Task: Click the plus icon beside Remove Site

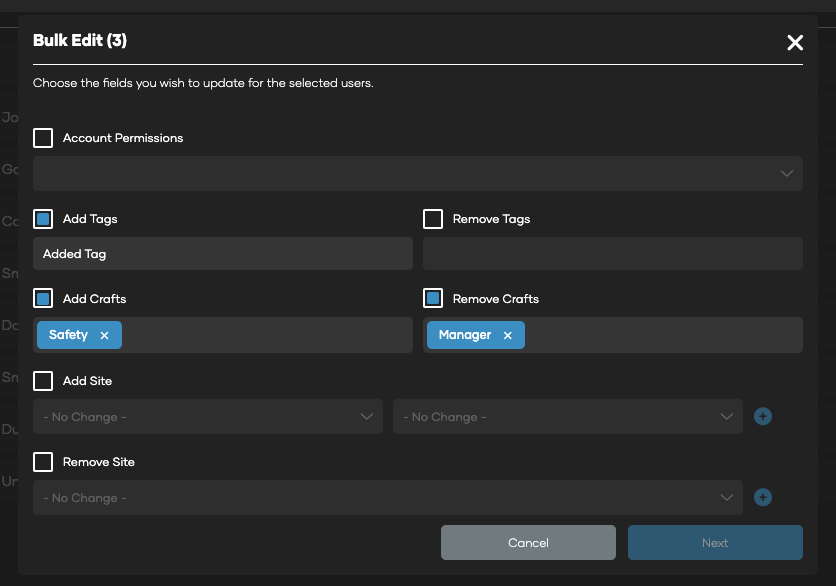Action: click(762, 497)
